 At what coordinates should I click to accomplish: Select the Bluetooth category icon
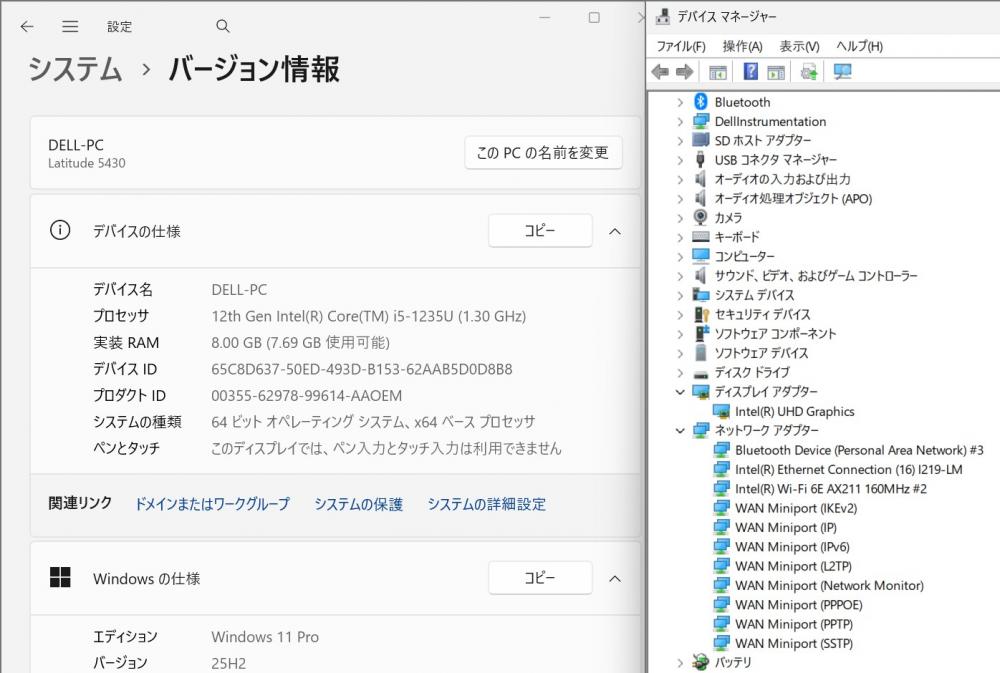701,101
